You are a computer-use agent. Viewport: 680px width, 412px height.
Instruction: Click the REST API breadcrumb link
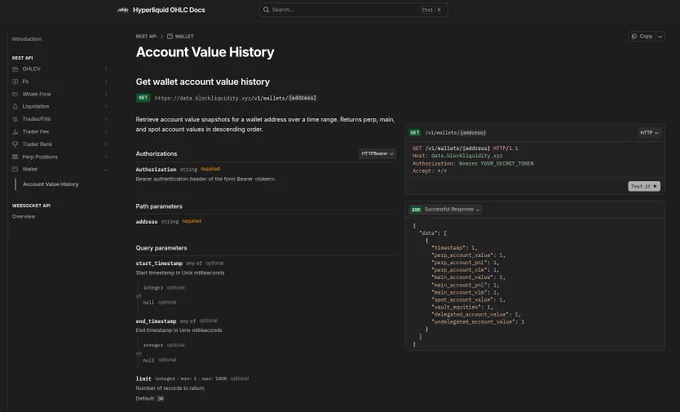146,36
